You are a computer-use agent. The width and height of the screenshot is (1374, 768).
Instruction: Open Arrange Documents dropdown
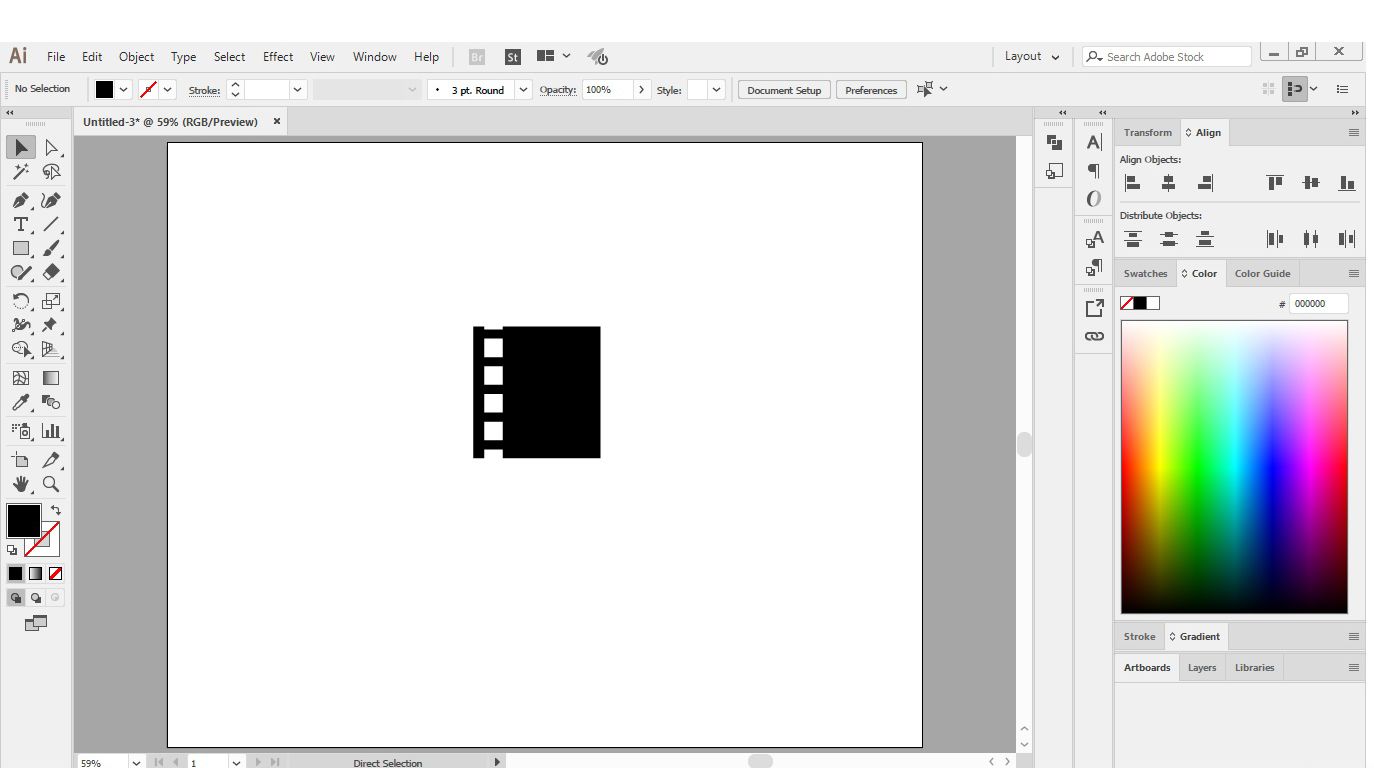point(554,57)
